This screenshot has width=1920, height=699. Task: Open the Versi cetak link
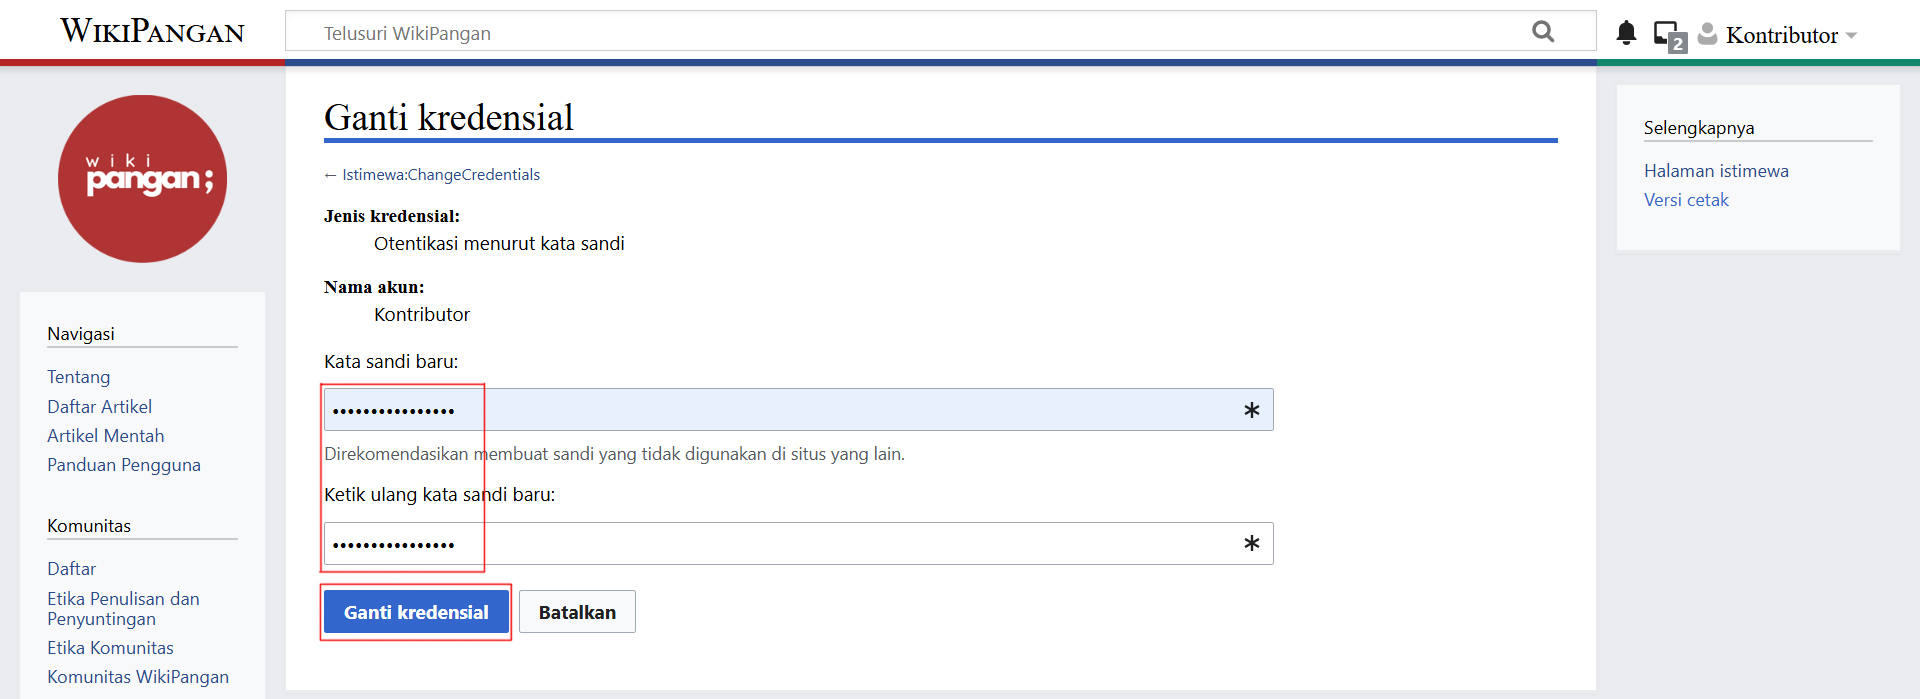click(x=1686, y=200)
